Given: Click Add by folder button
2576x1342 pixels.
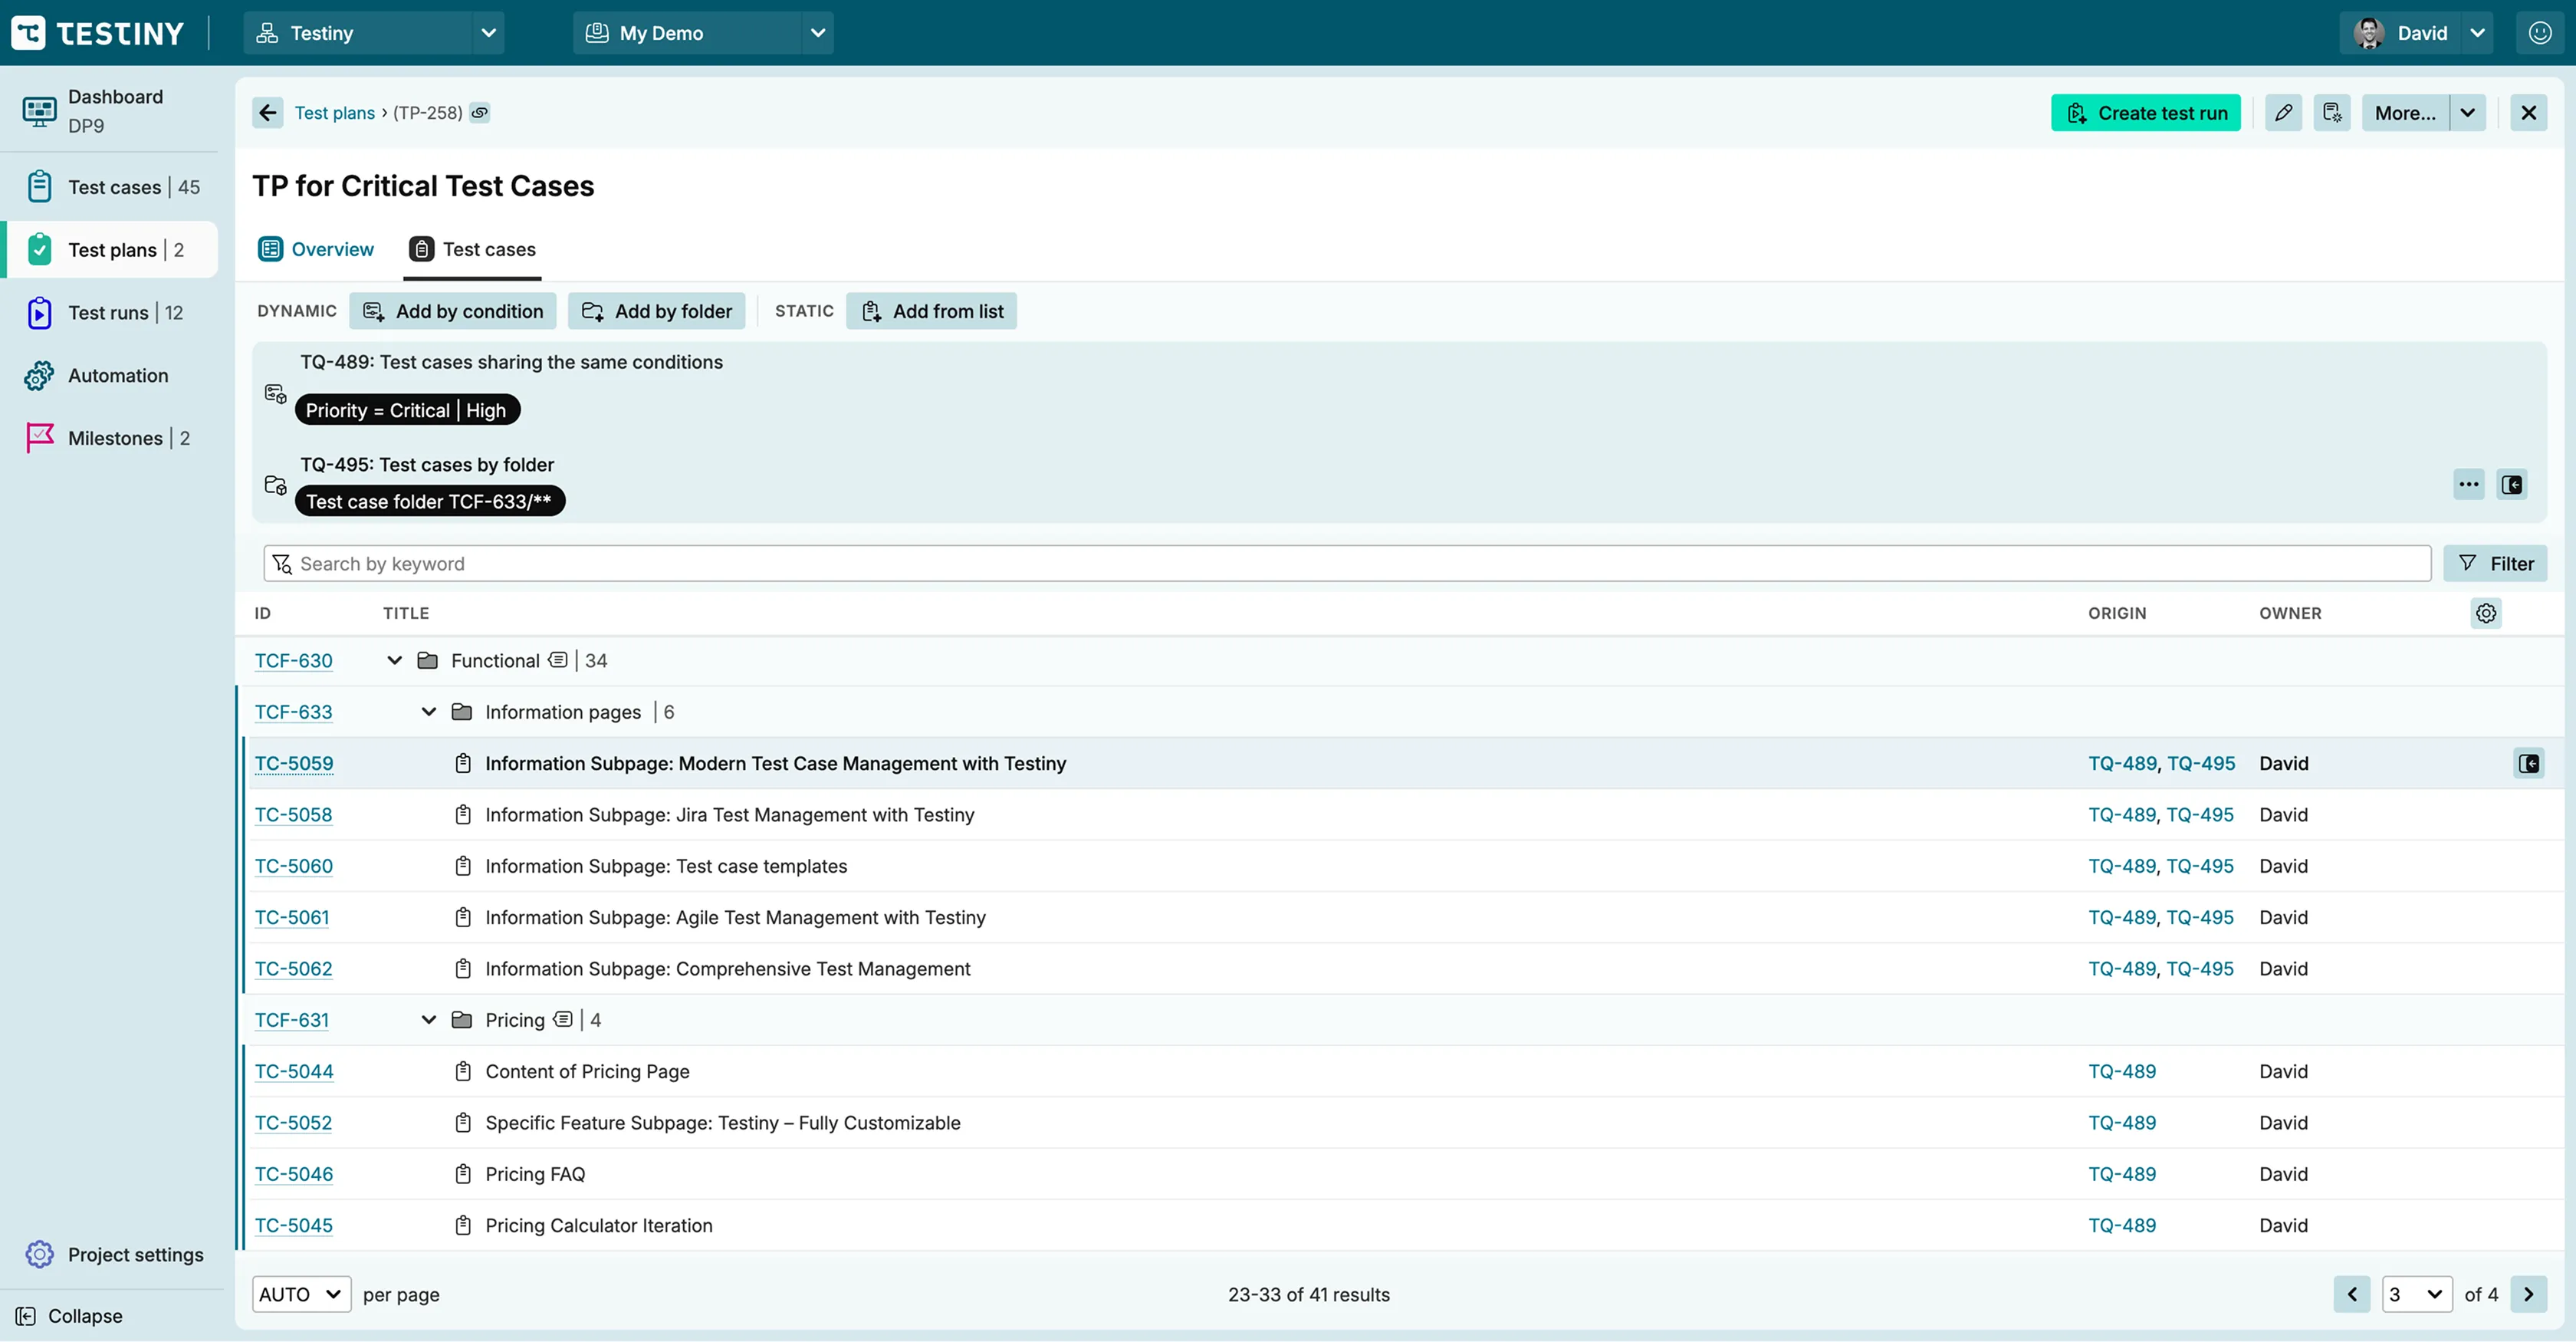Looking at the screenshot, I should click(x=656, y=311).
